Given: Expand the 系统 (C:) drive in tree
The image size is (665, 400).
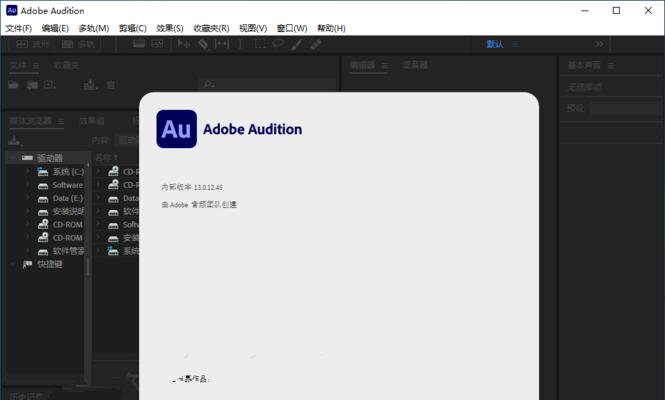Looking at the screenshot, I should [28, 171].
